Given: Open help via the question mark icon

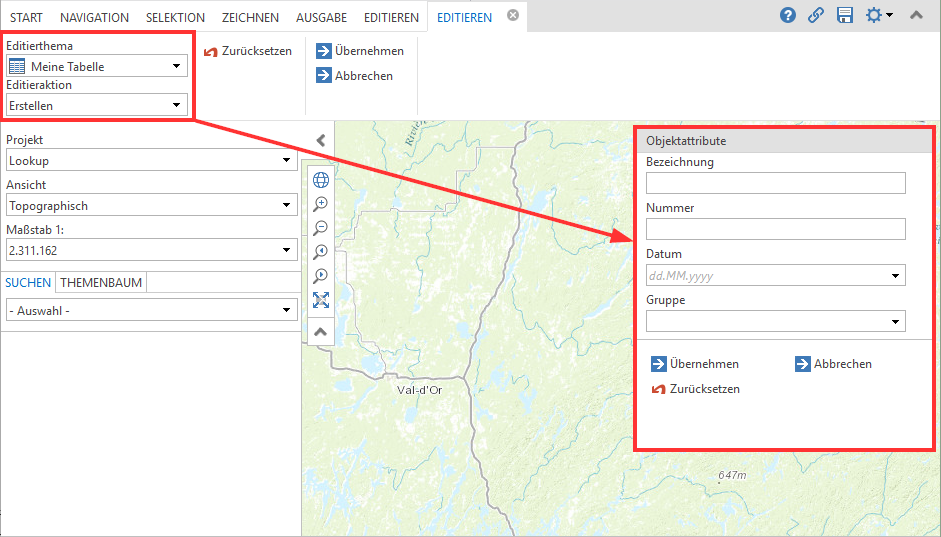Looking at the screenshot, I should [x=788, y=16].
